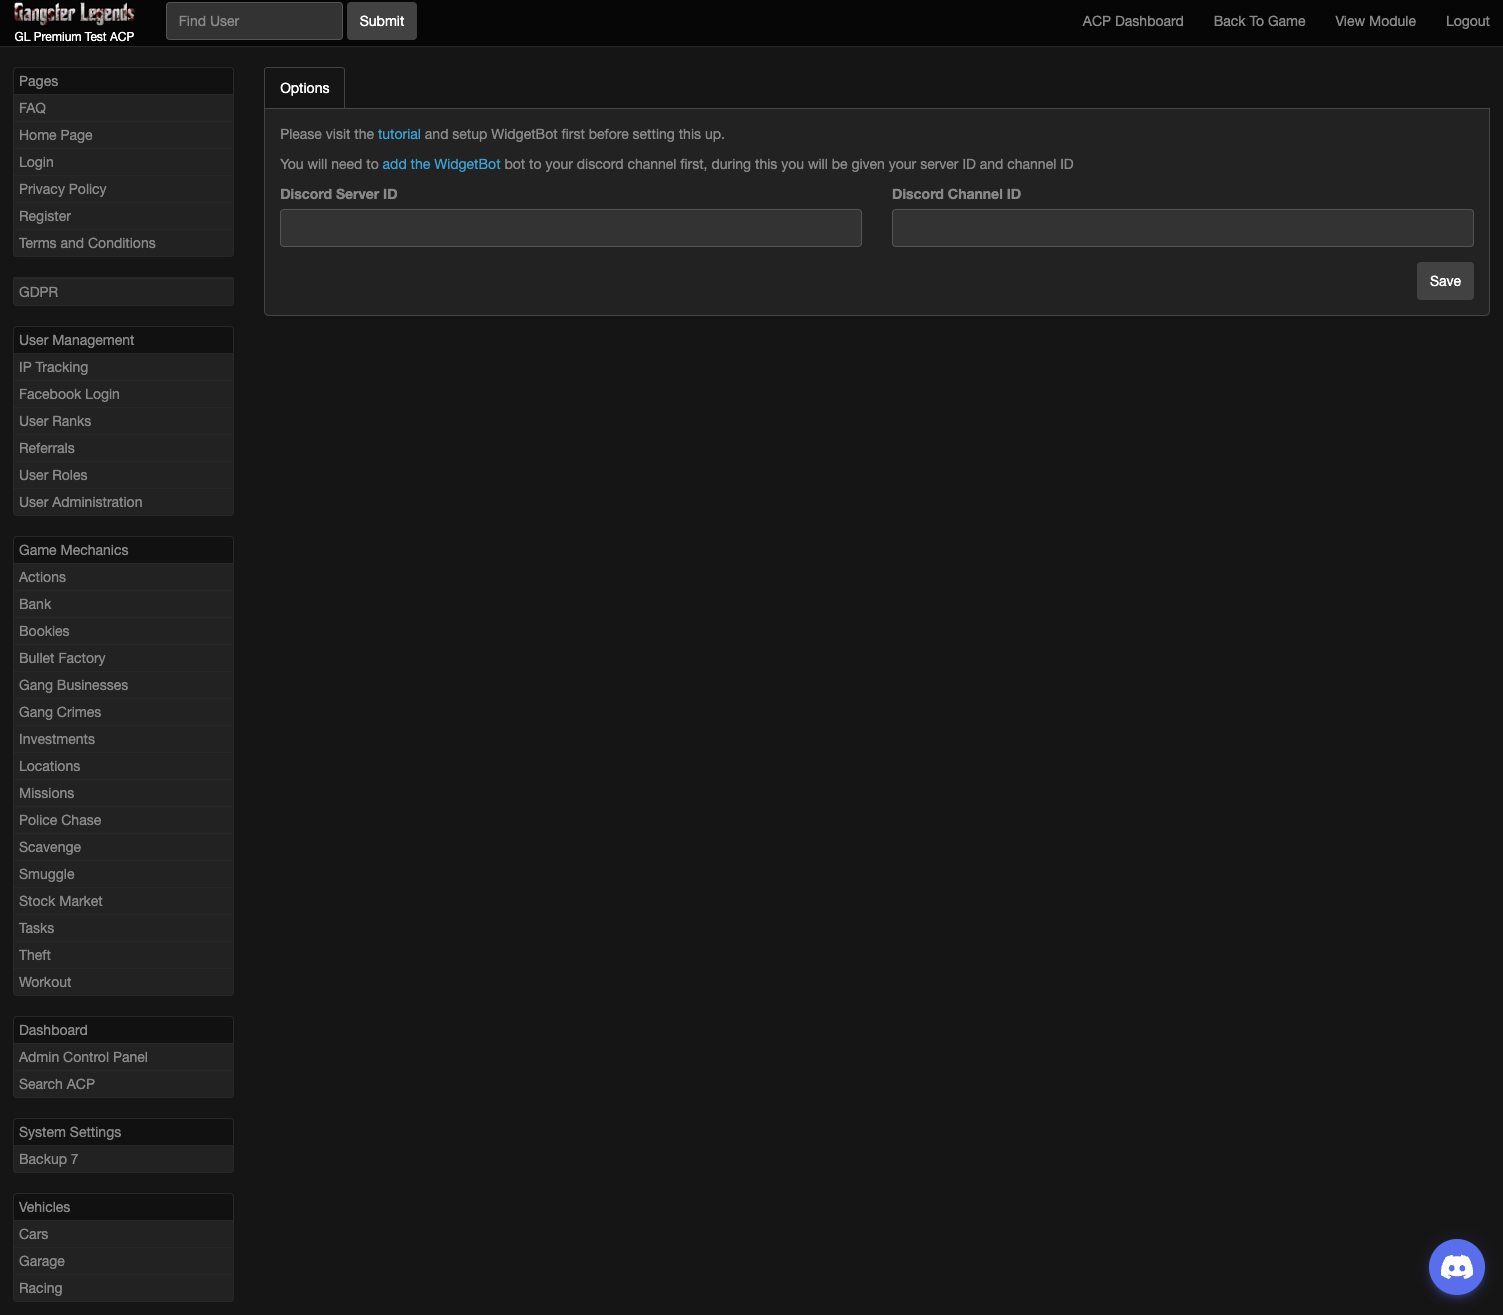
Task: Choose Garage in the Vehicles section
Action: [x=42, y=1261]
